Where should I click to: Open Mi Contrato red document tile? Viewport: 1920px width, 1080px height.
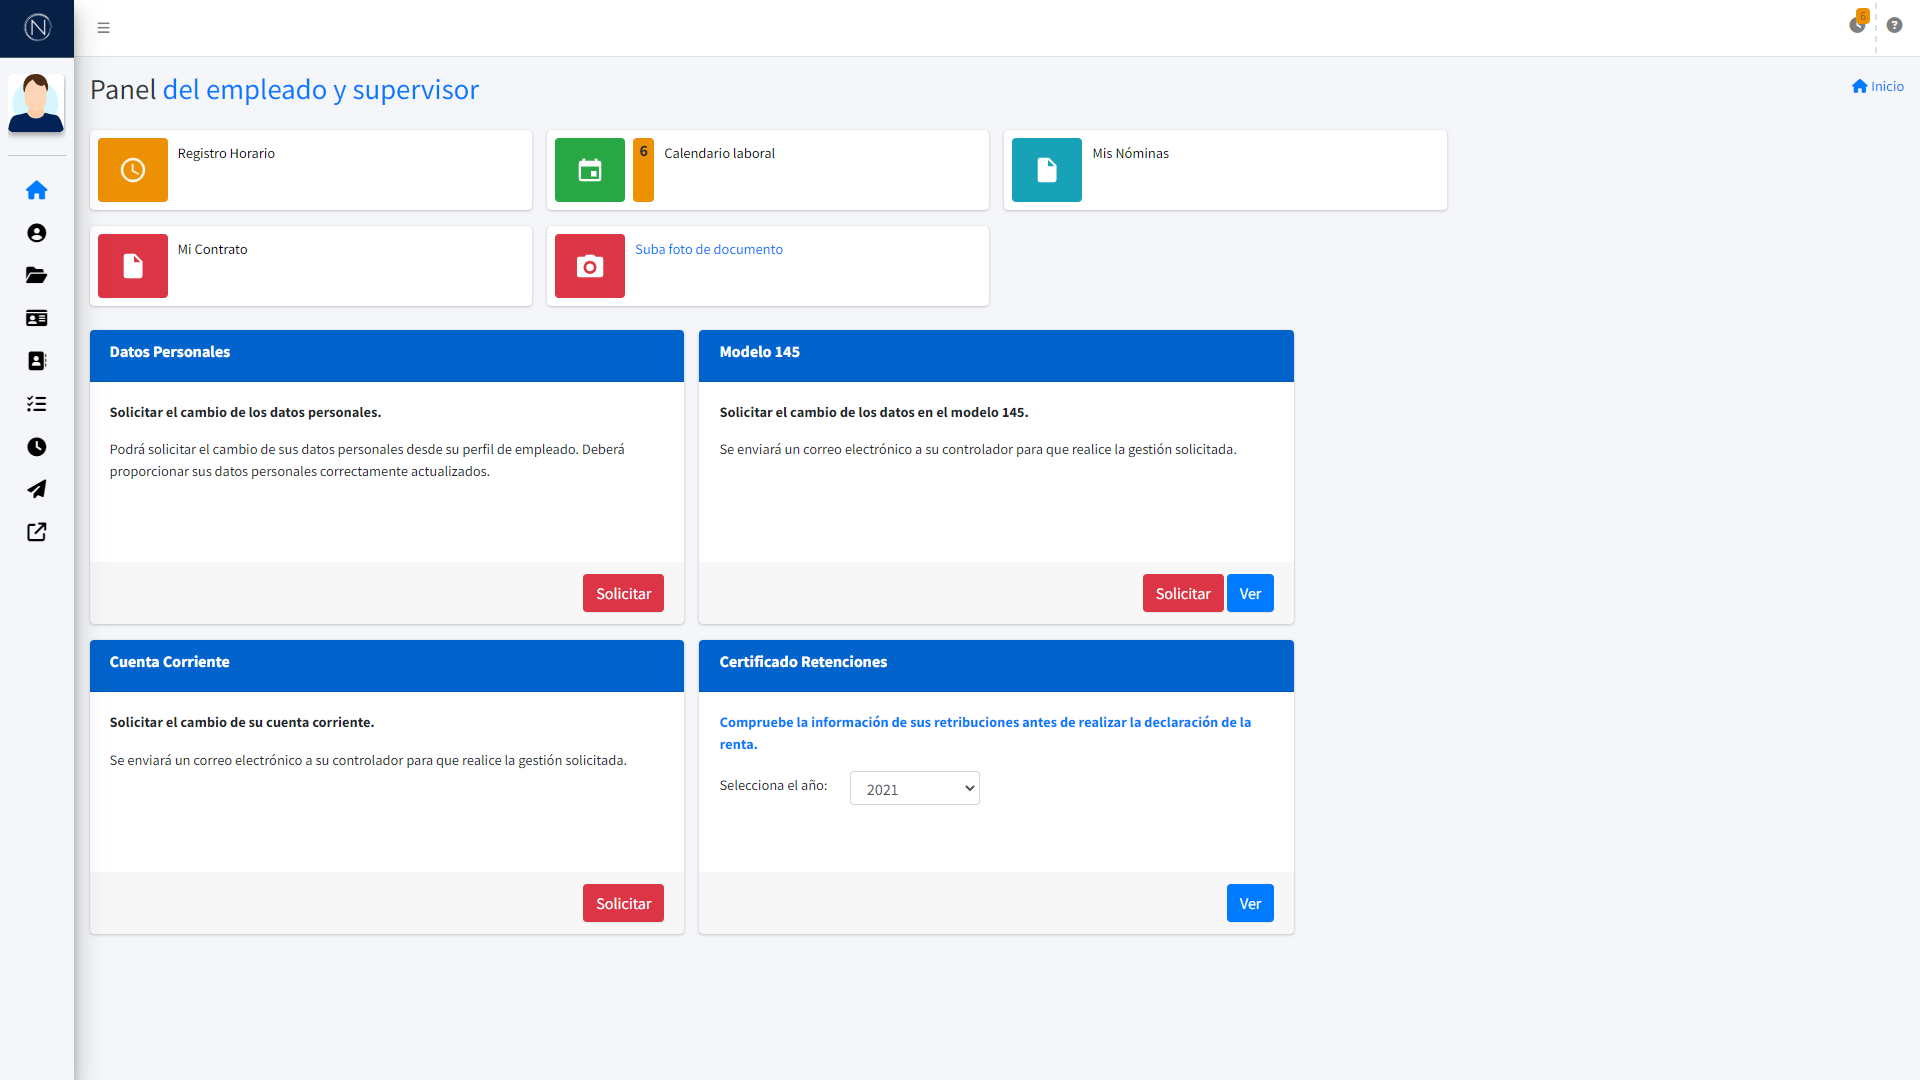coord(133,266)
